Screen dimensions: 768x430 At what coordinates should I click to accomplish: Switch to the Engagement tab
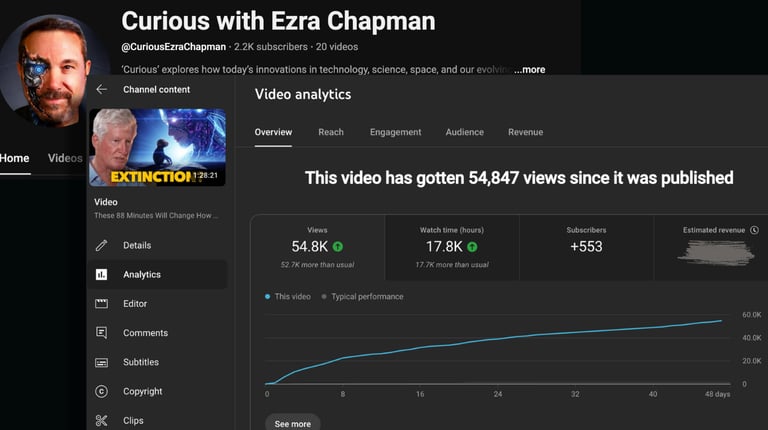(395, 132)
